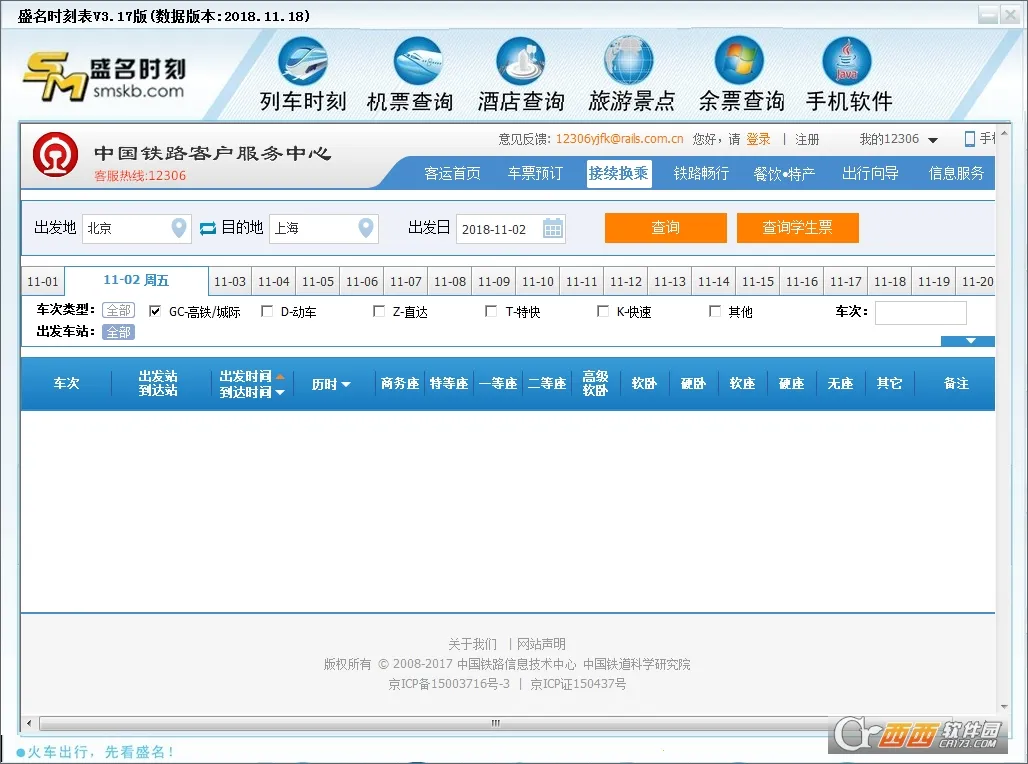
Task: Switch to the 车票预订 navigation tab
Action: 535,173
